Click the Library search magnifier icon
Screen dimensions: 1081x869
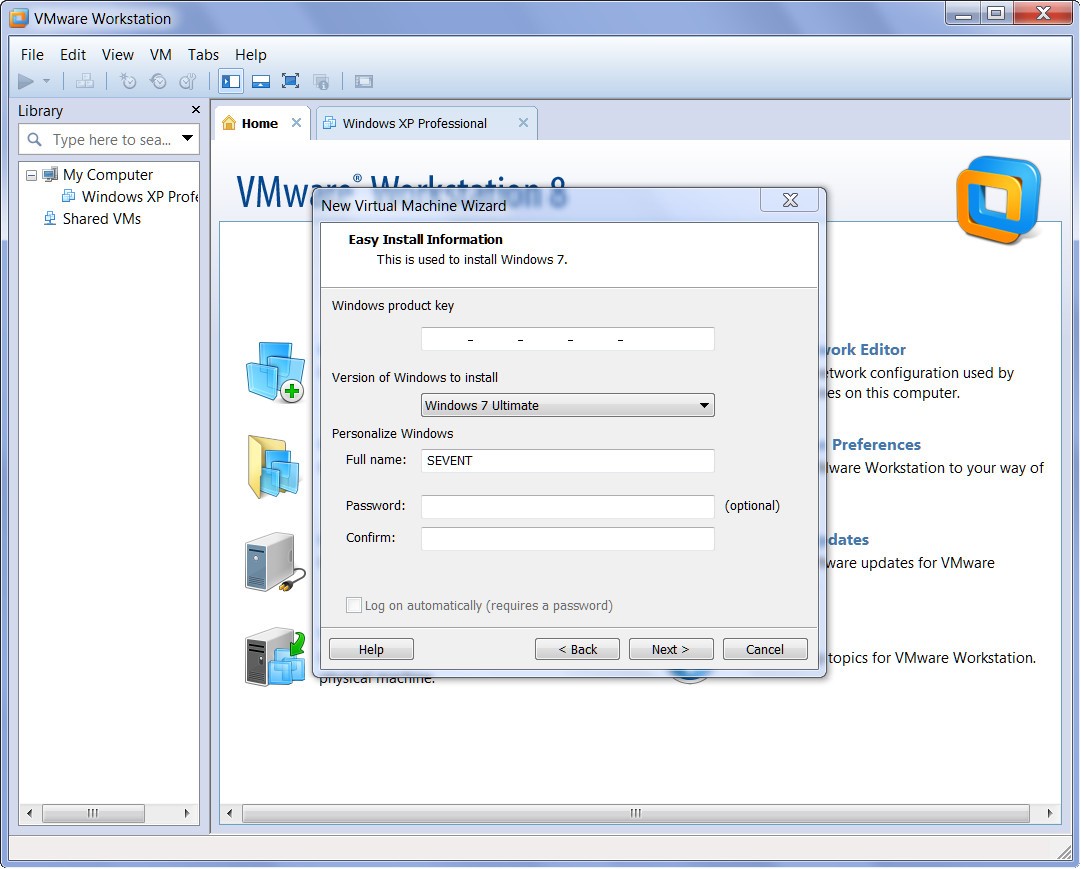click(x=34, y=139)
